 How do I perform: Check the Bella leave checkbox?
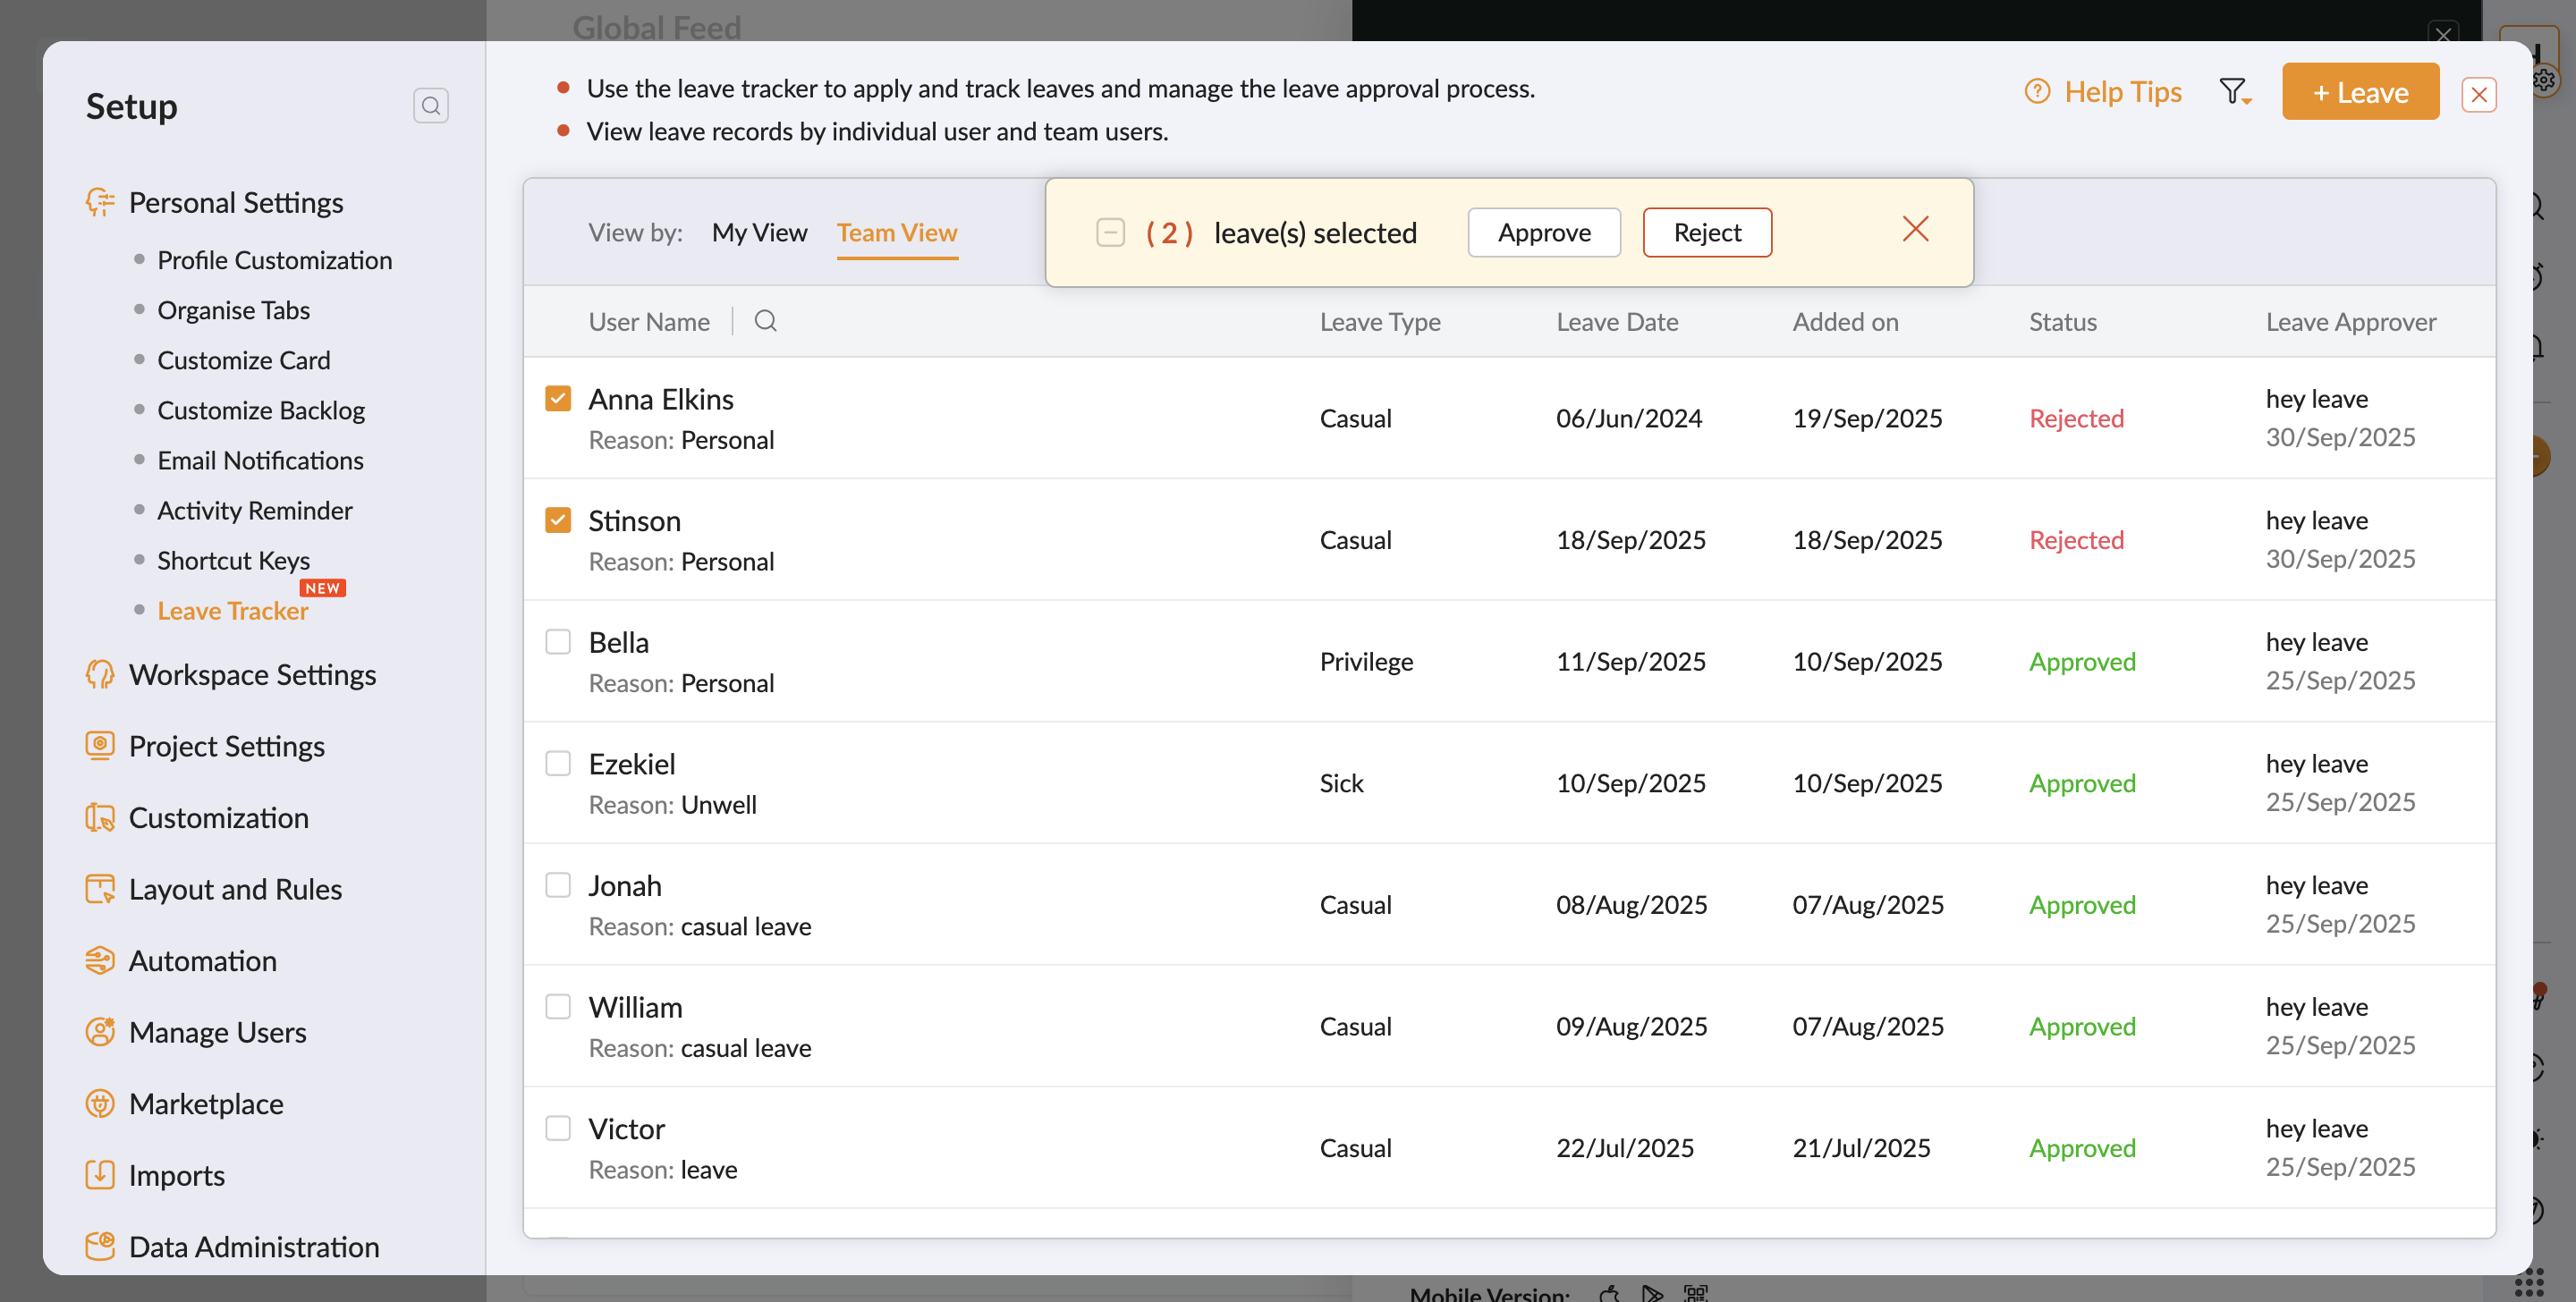click(558, 642)
